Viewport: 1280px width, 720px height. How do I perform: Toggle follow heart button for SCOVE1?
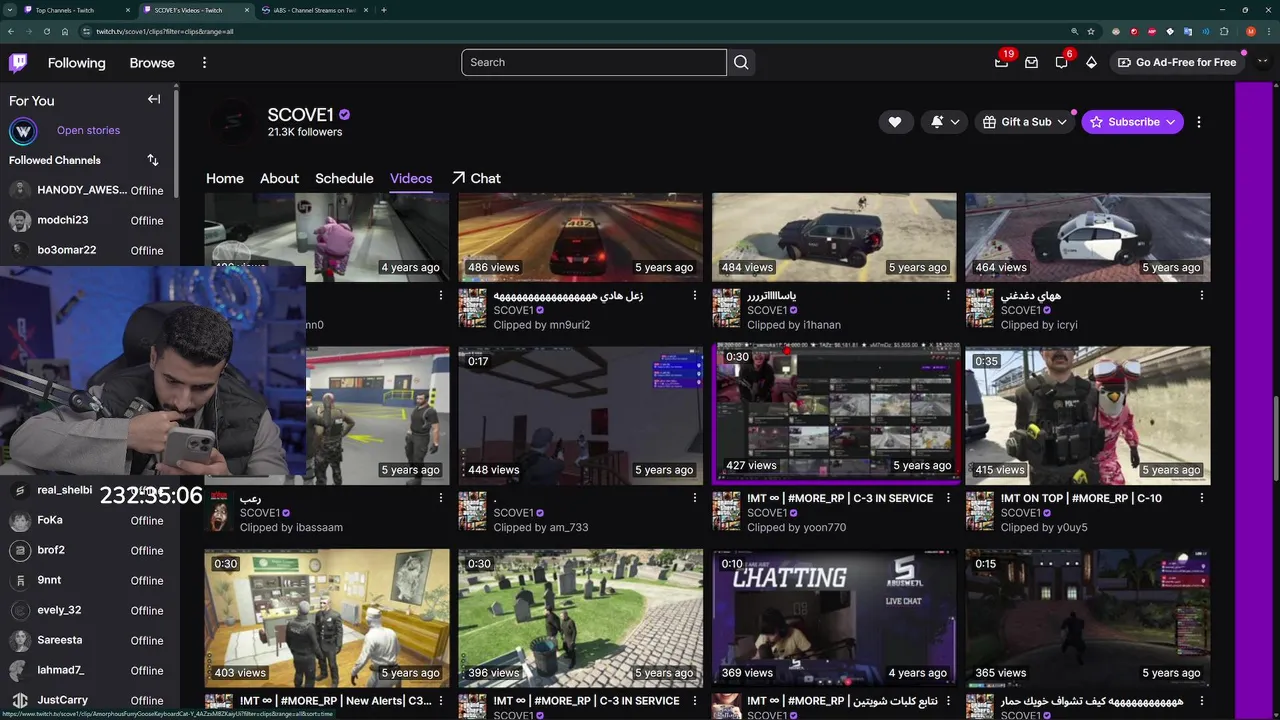coord(895,122)
